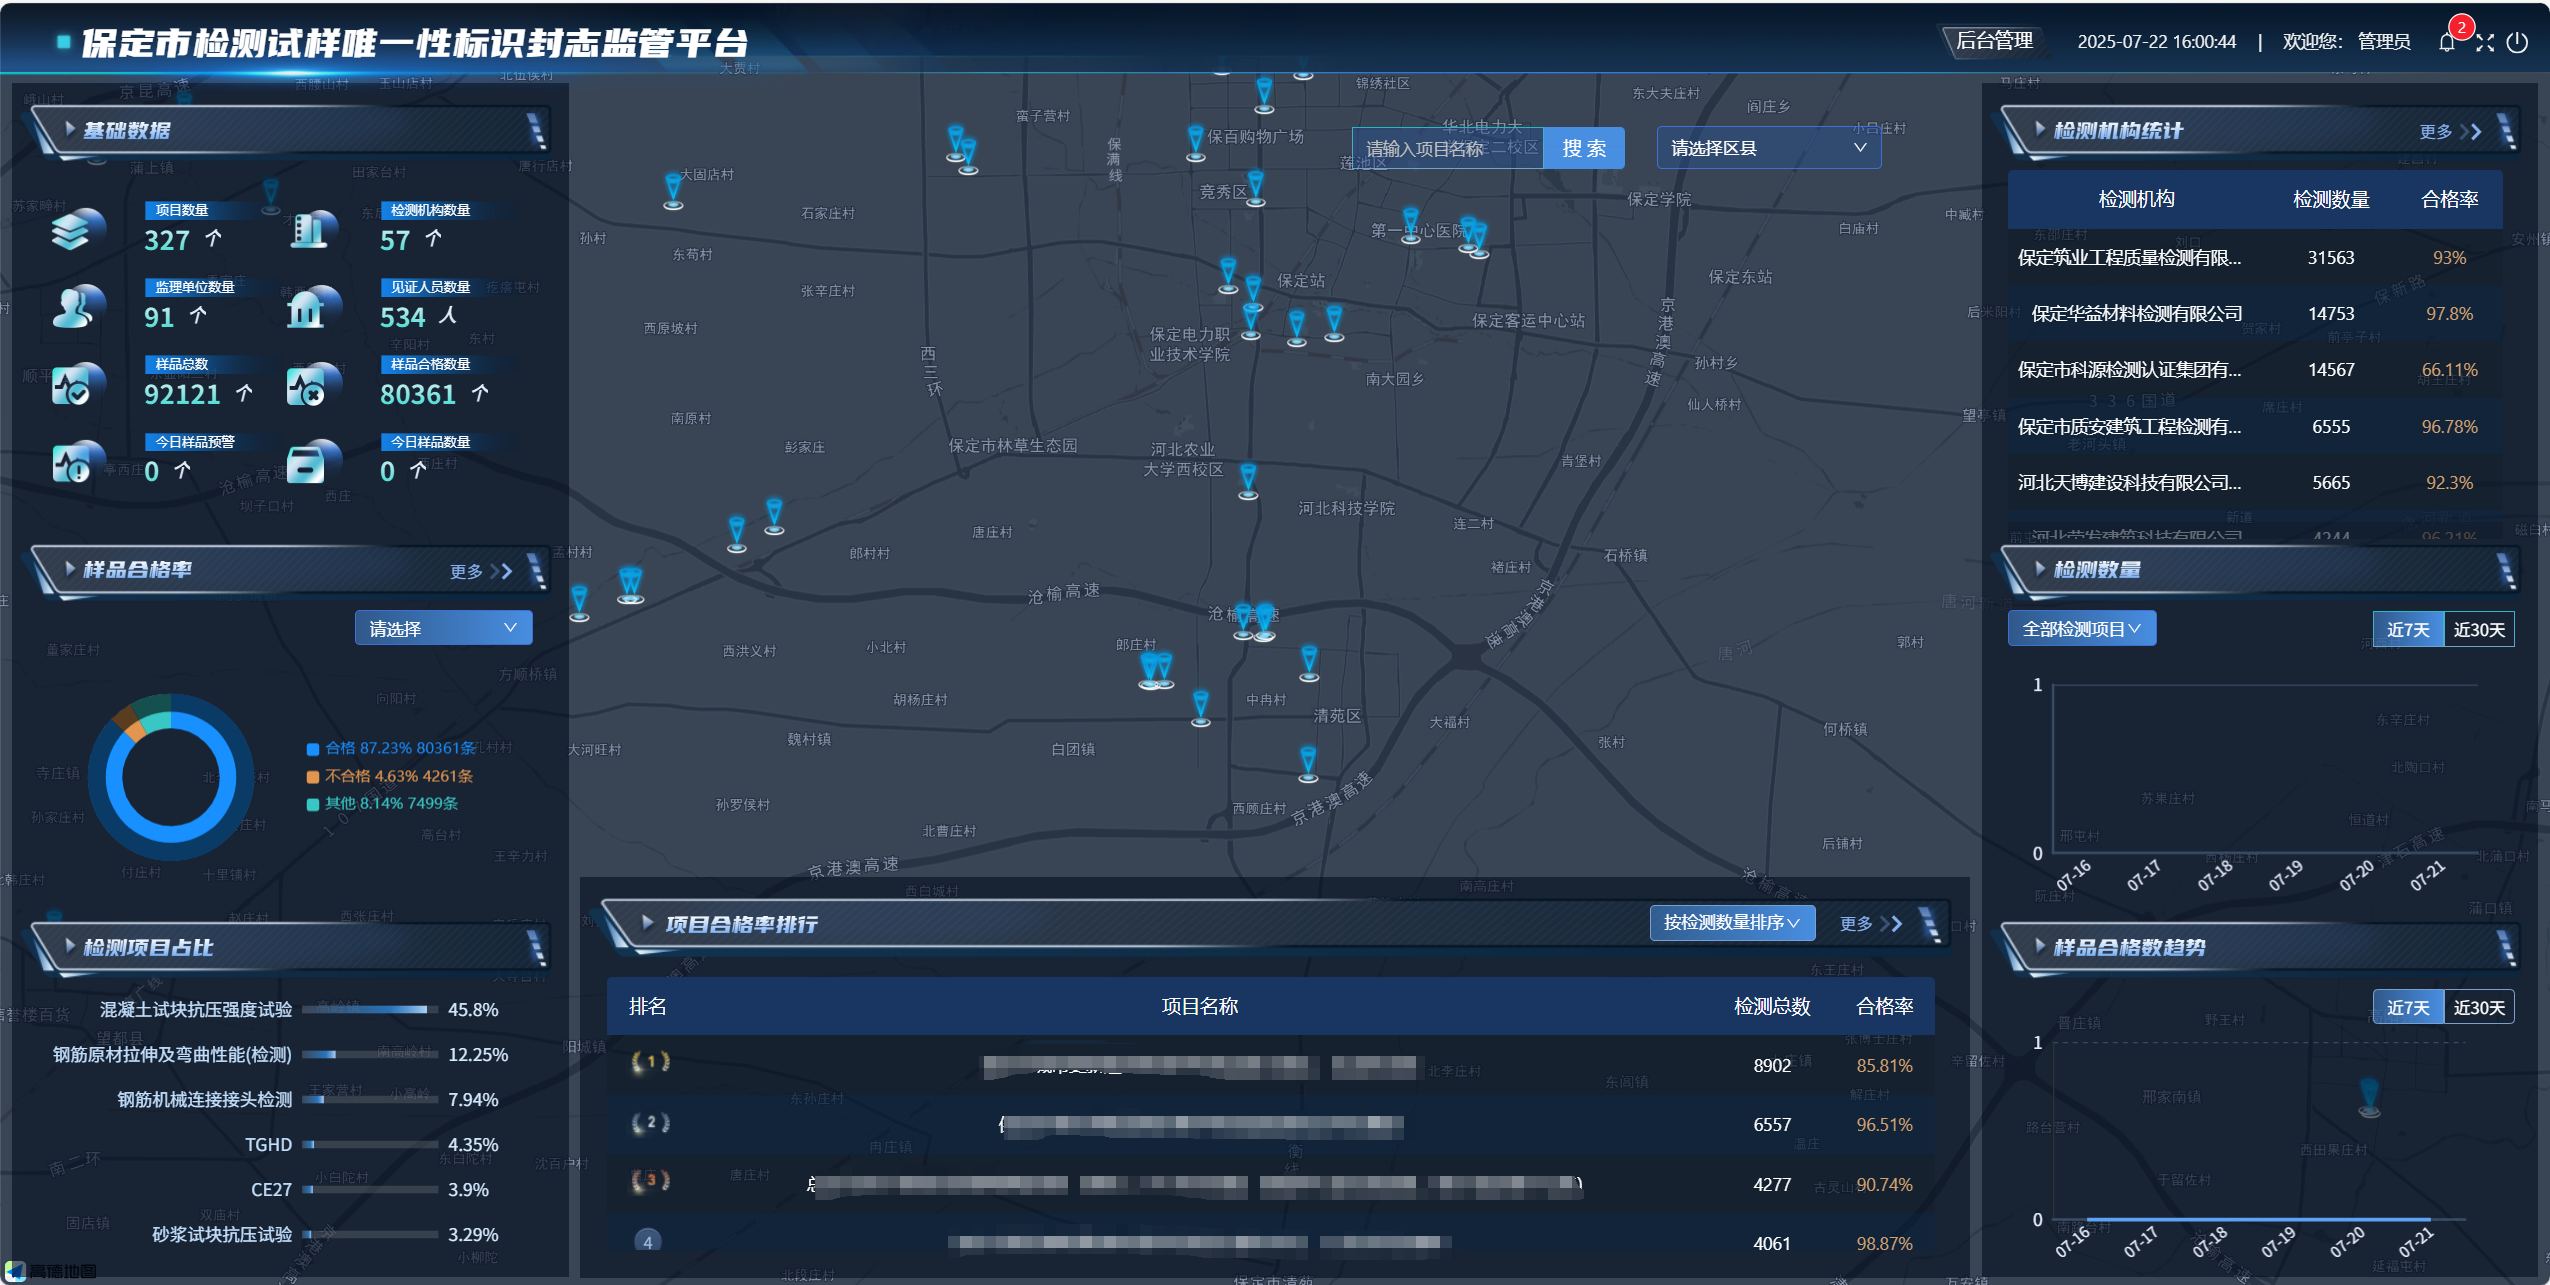
Task: Click the notification bell icon
Action: click(2446, 42)
